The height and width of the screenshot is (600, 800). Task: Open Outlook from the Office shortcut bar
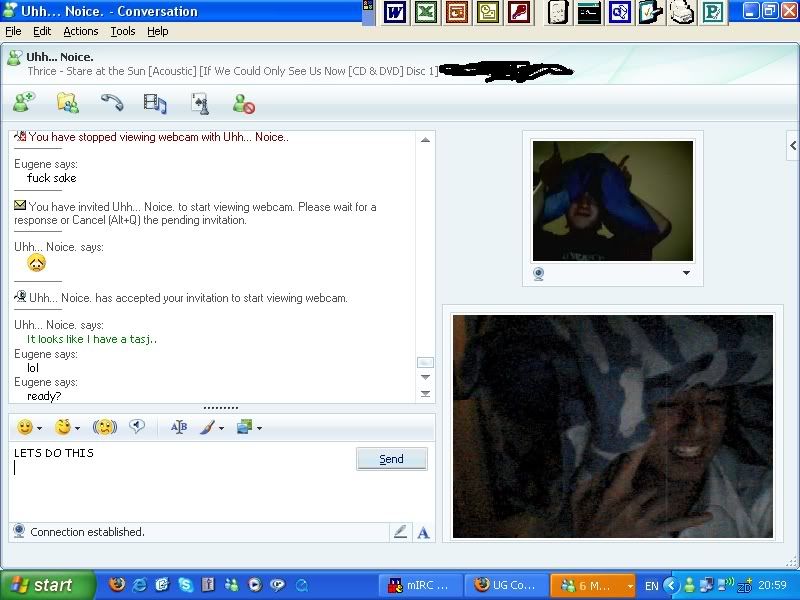[x=488, y=12]
